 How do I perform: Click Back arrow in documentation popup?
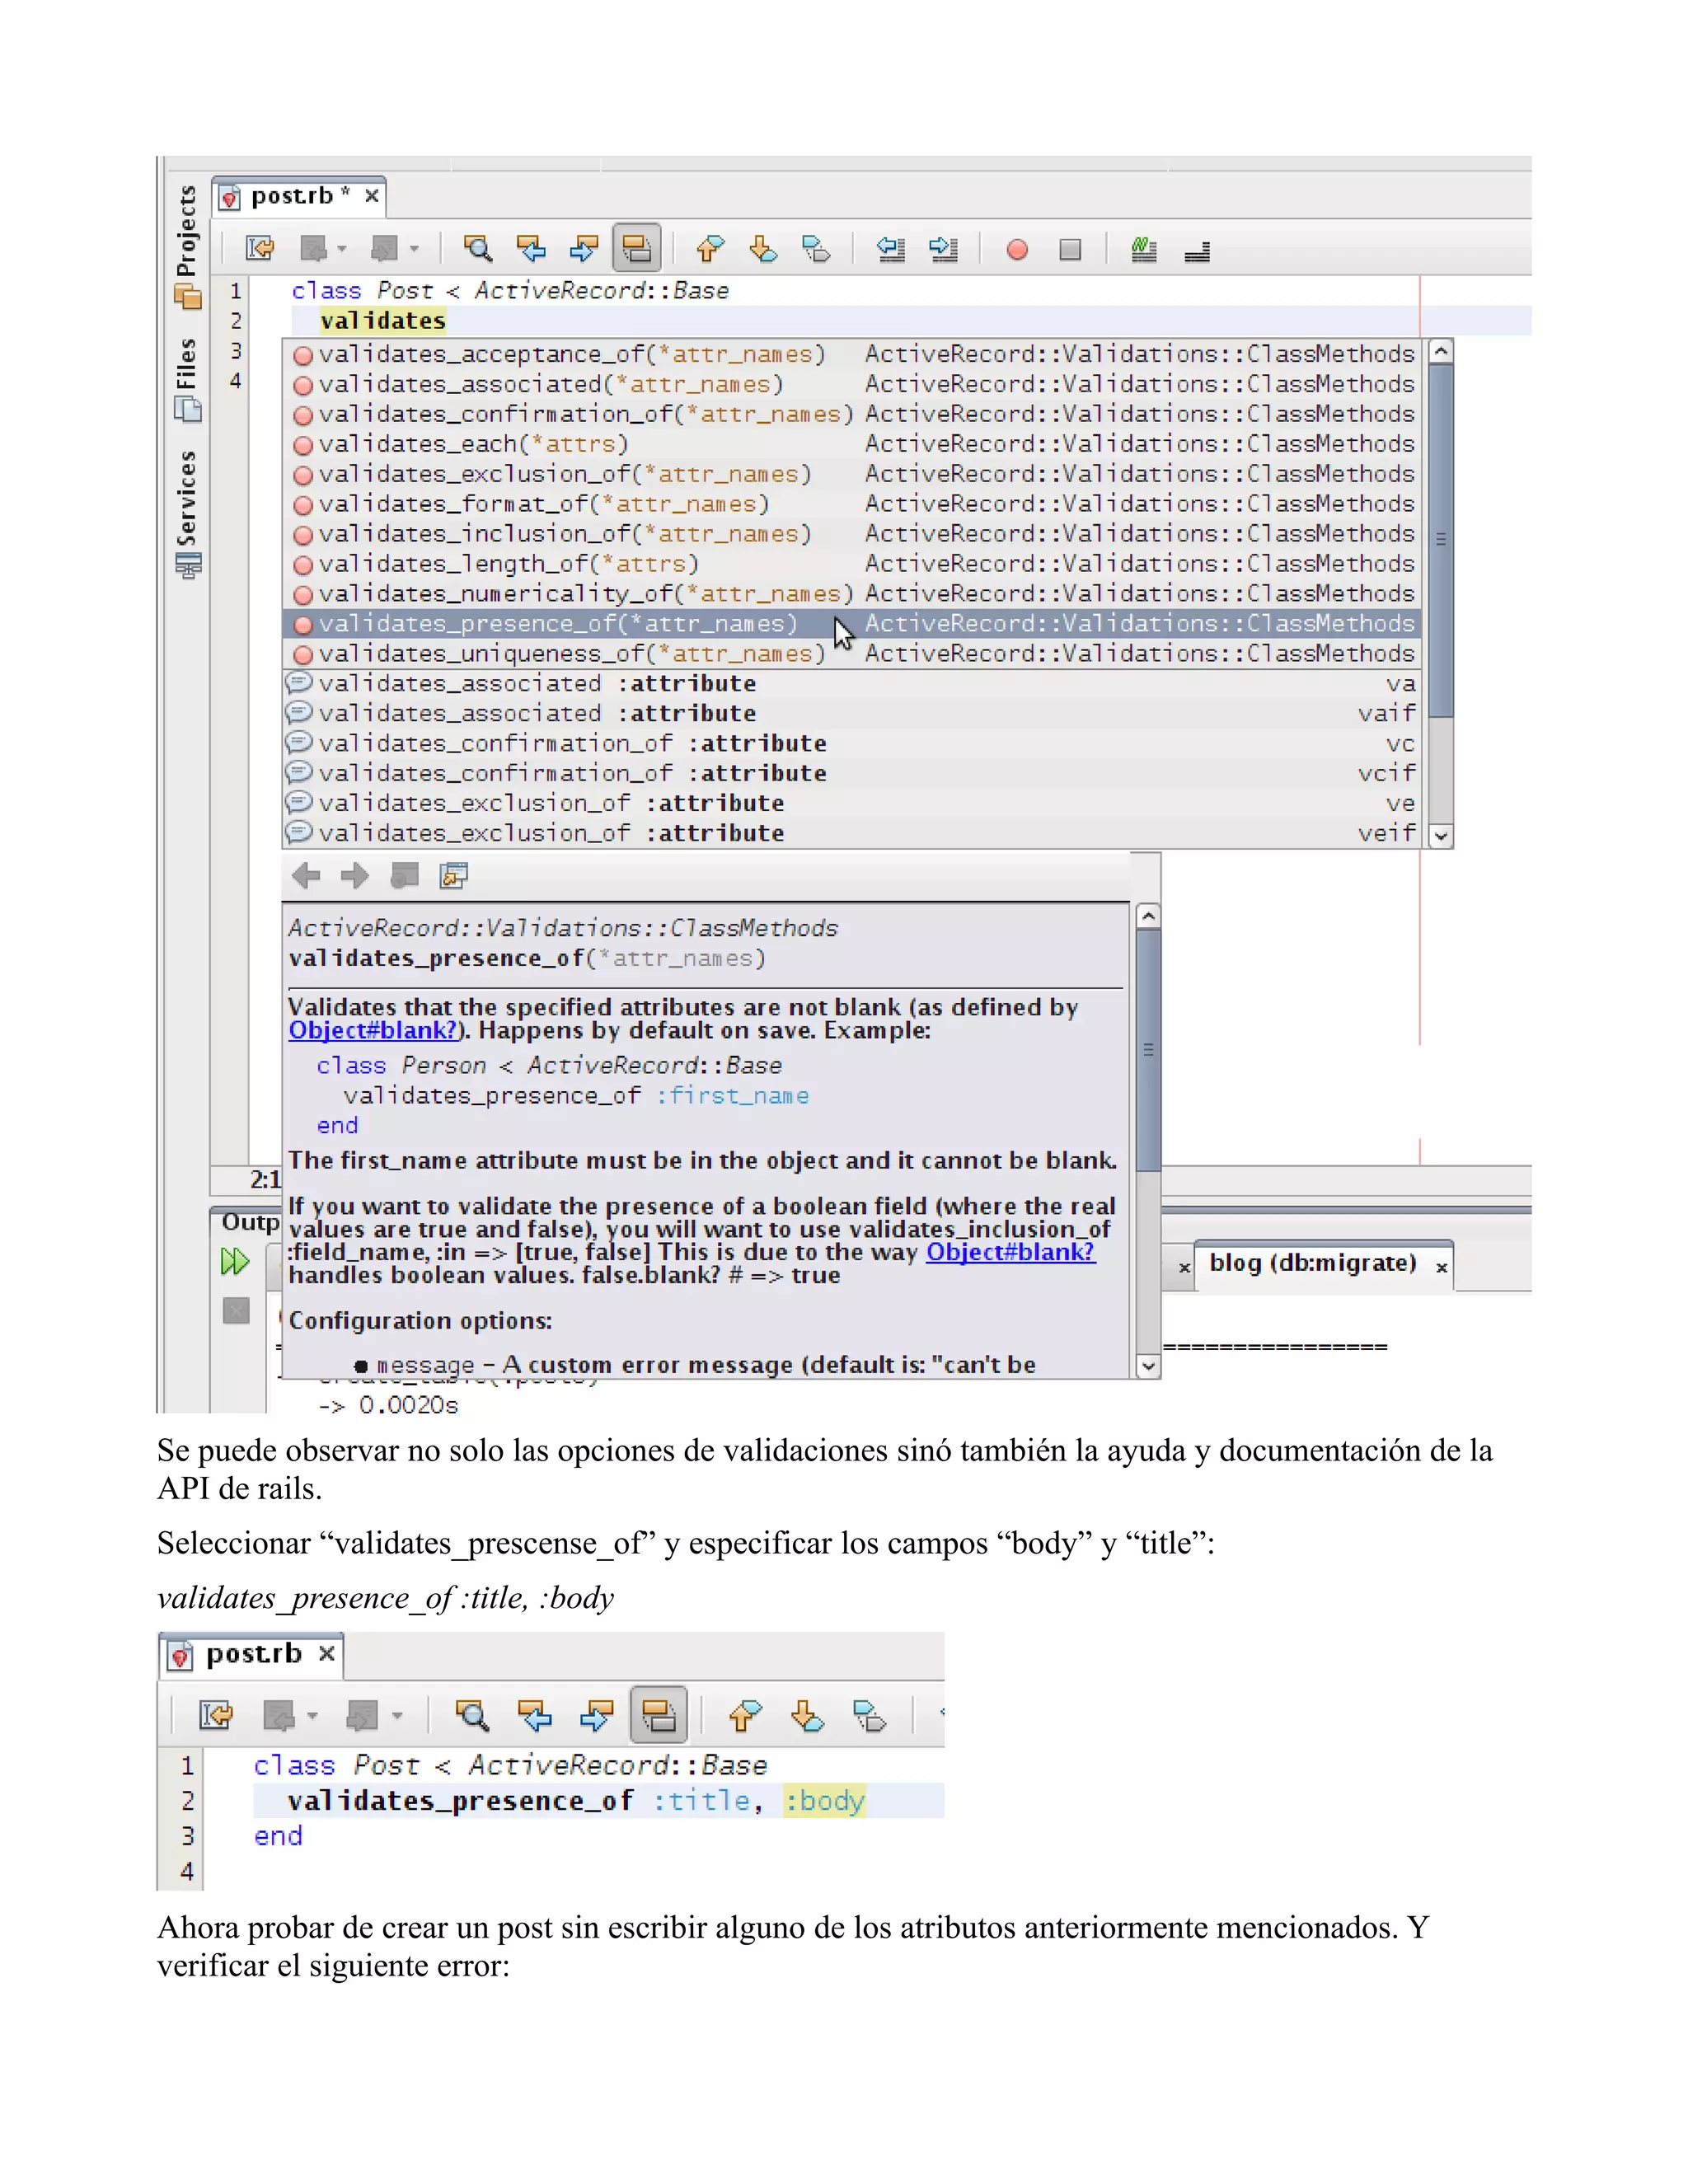(306, 877)
